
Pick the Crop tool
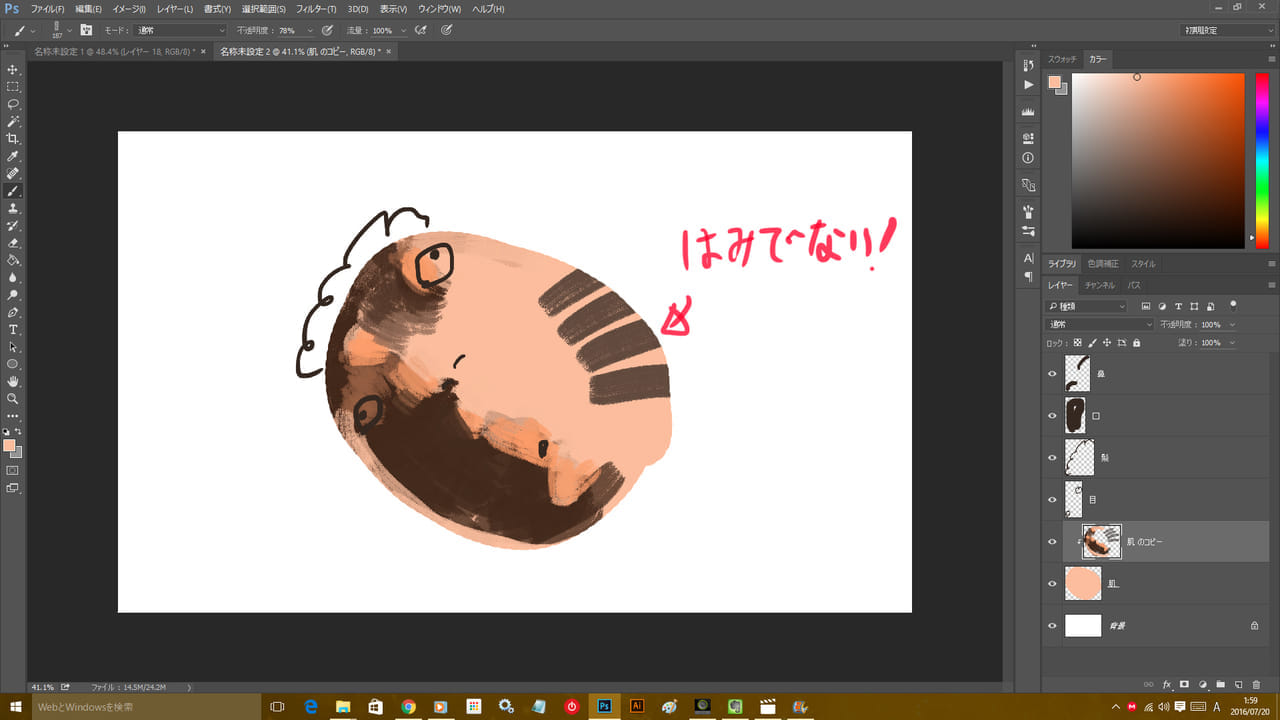[x=13, y=139]
